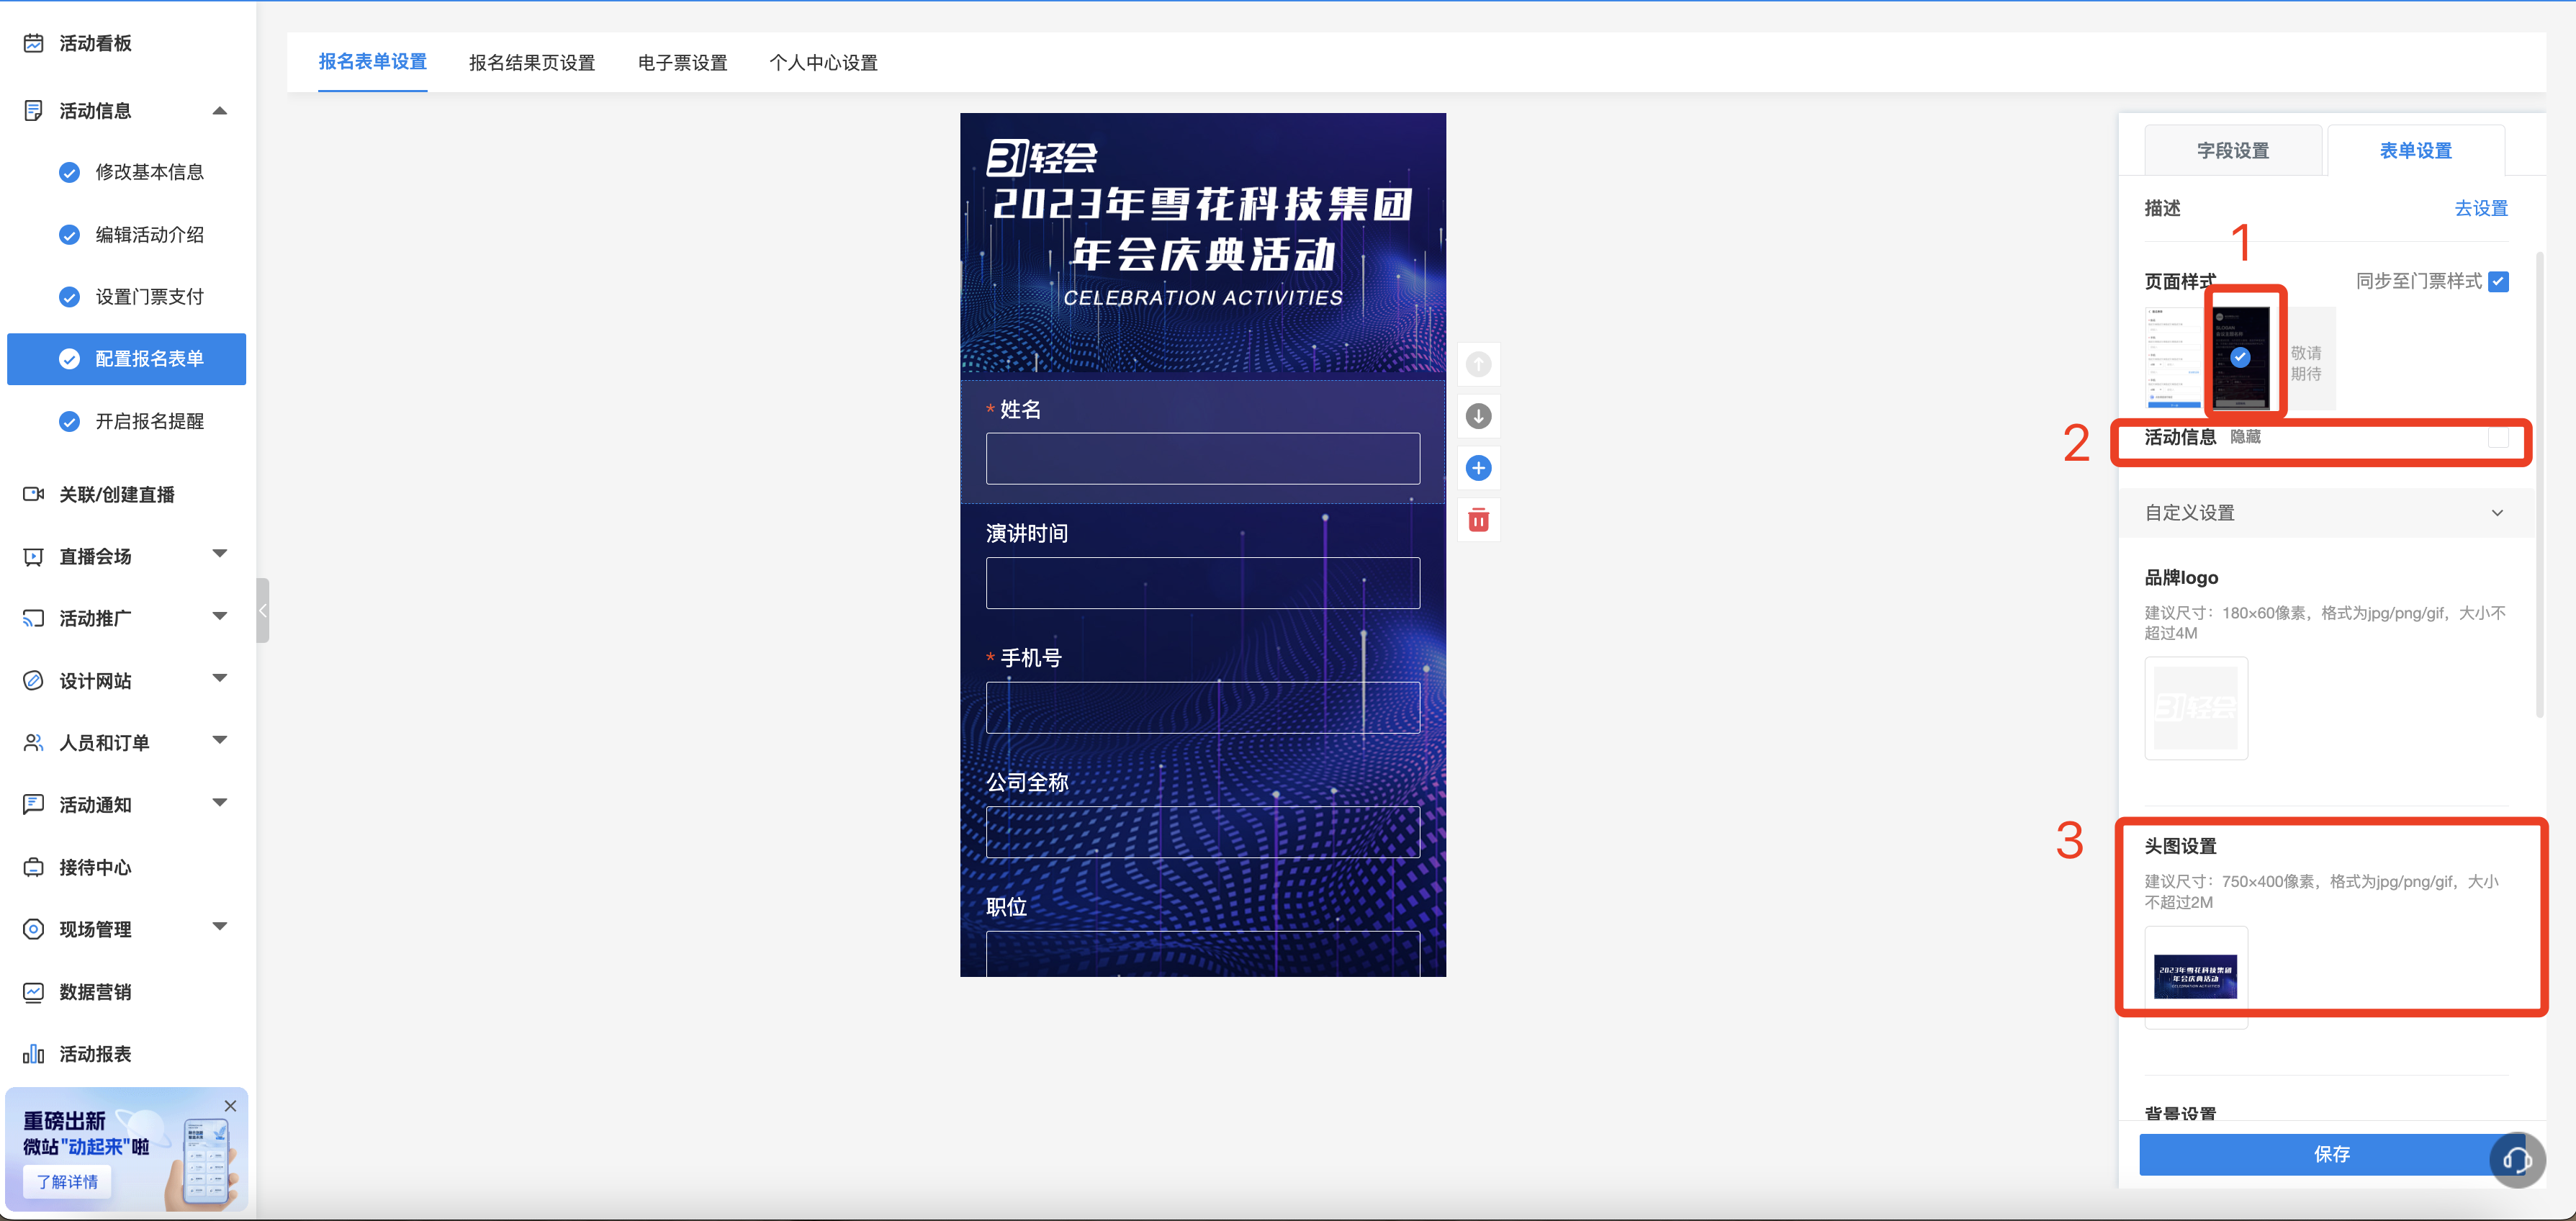The width and height of the screenshot is (2576, 1221).
Task: Collapse the 自定义设置 section
Action: pos(2497,513)
